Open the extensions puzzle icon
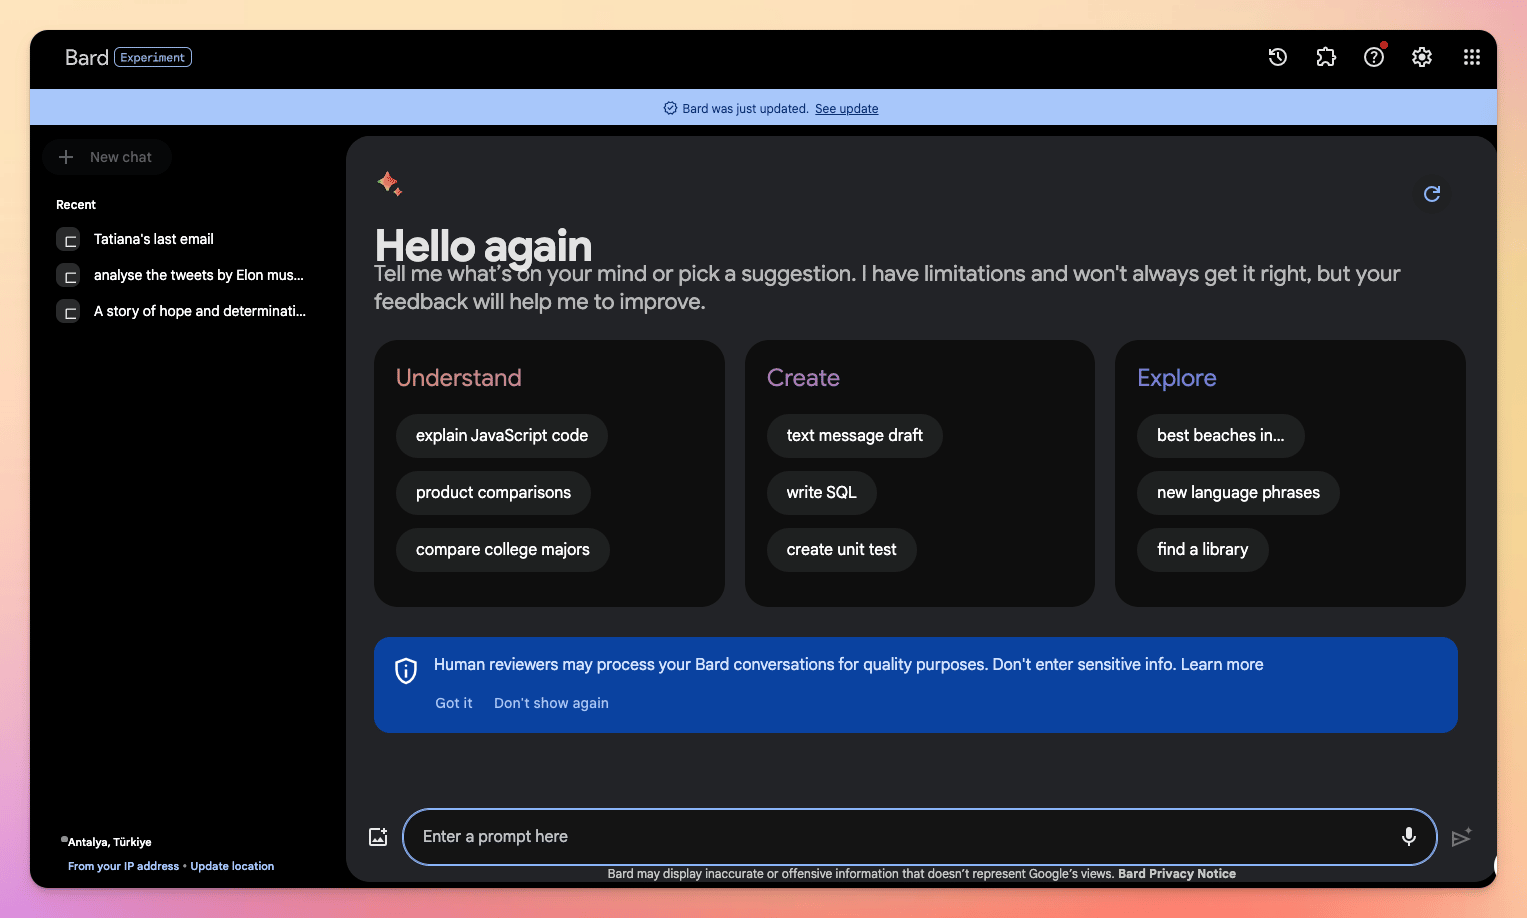 [1326, 57]
